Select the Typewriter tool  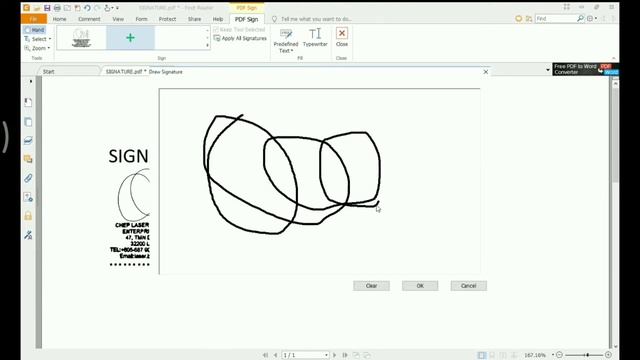point(315,38)
